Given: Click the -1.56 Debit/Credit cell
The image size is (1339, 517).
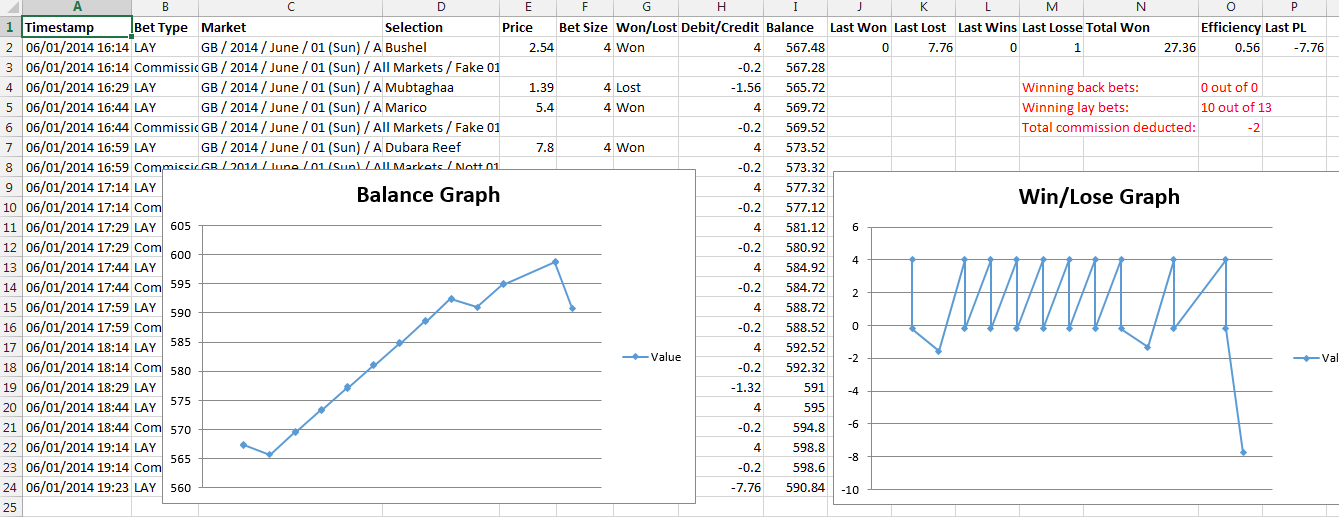Looking at the screenshot, I should pyautogui.click(x=721, y=87).
